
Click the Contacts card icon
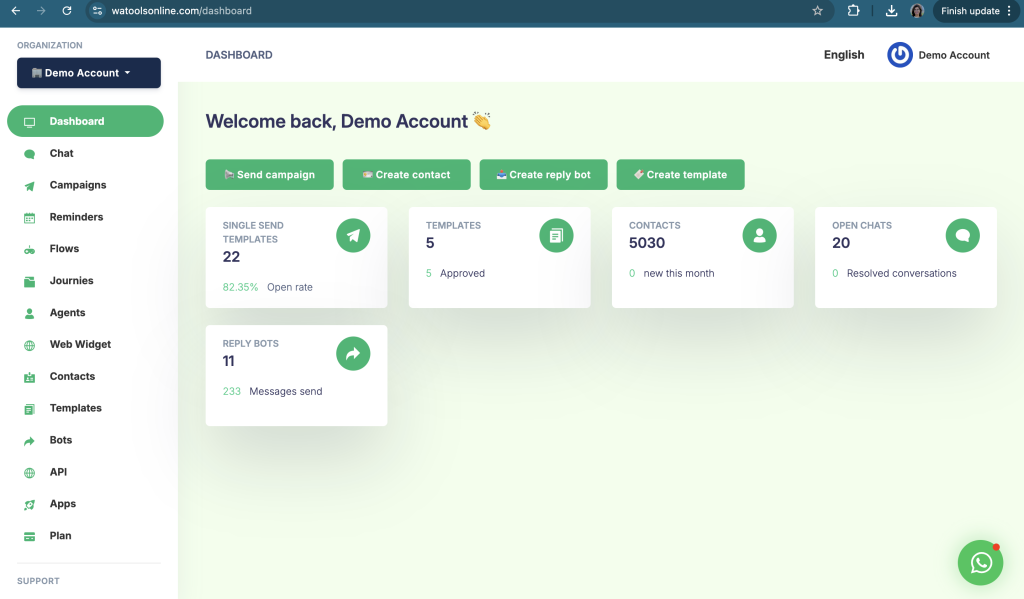pos(29,378)
